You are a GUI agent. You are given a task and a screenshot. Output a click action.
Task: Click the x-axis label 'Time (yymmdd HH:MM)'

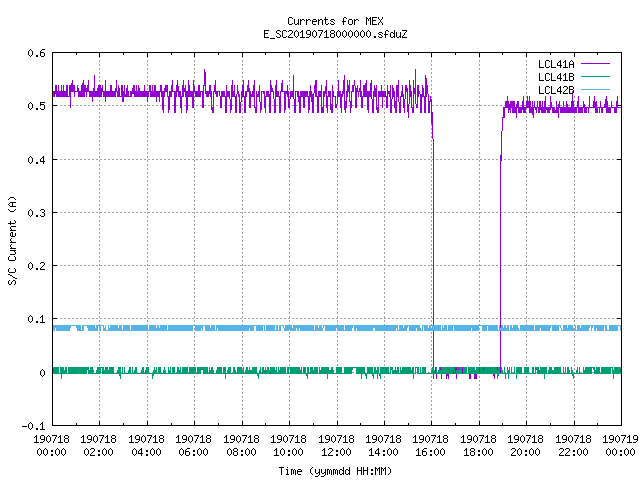tap(335, 471)
